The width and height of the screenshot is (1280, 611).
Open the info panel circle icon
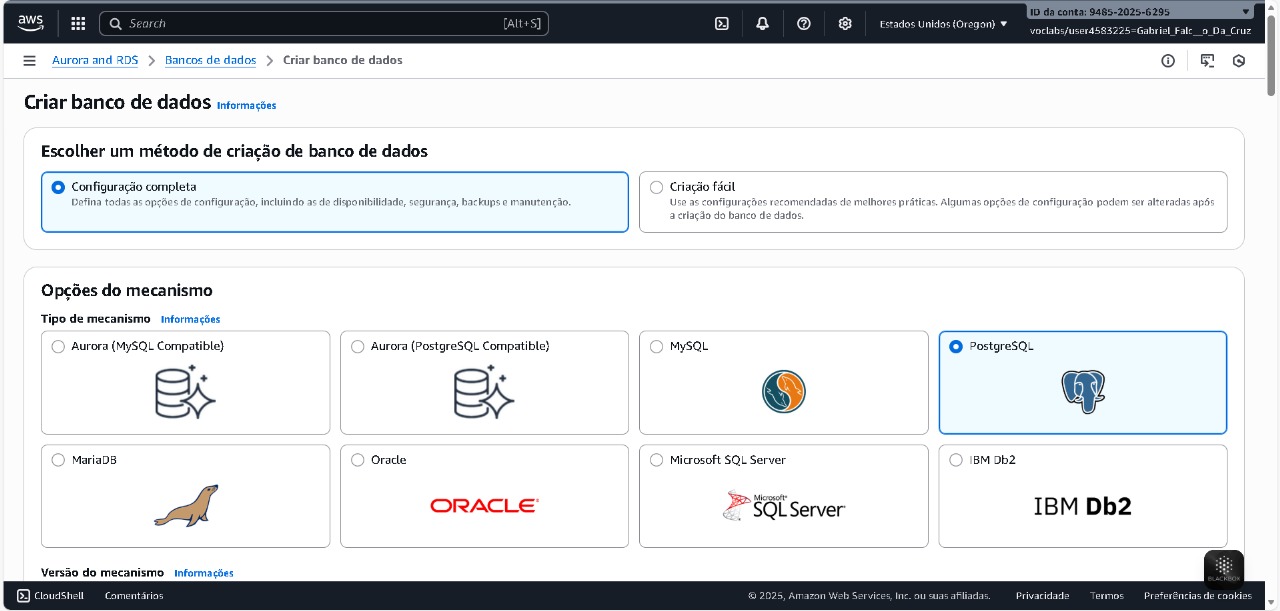1168,61
